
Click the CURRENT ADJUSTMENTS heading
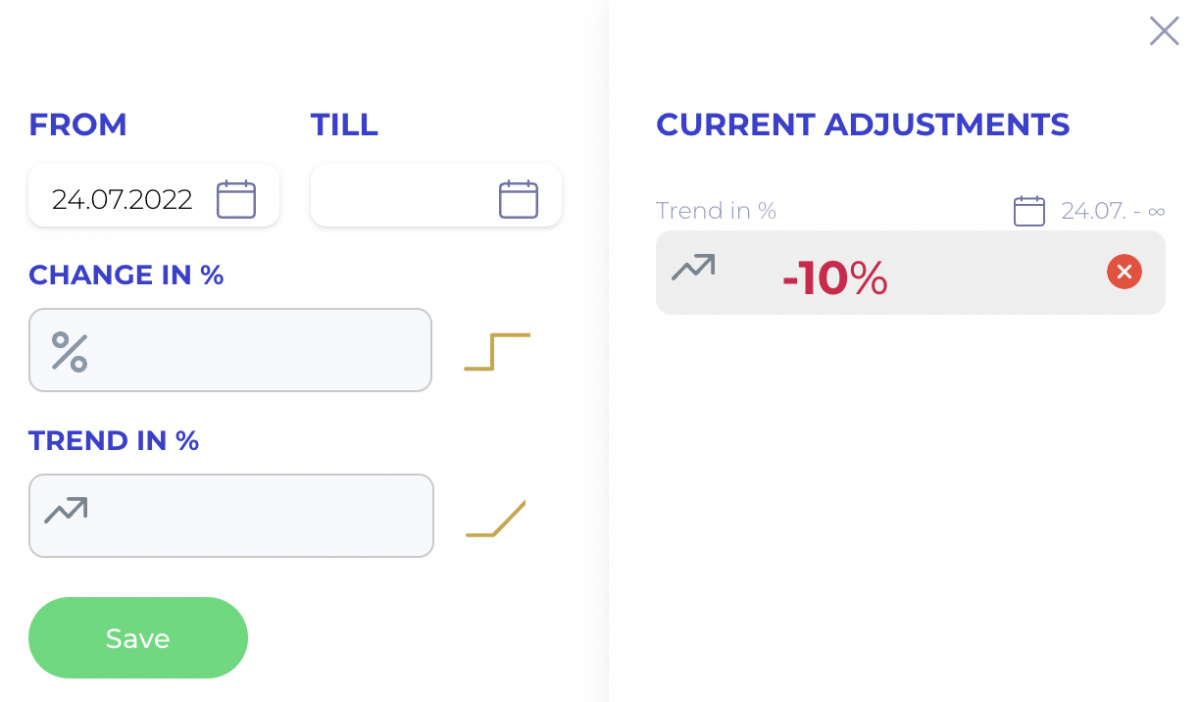point(863,125)
